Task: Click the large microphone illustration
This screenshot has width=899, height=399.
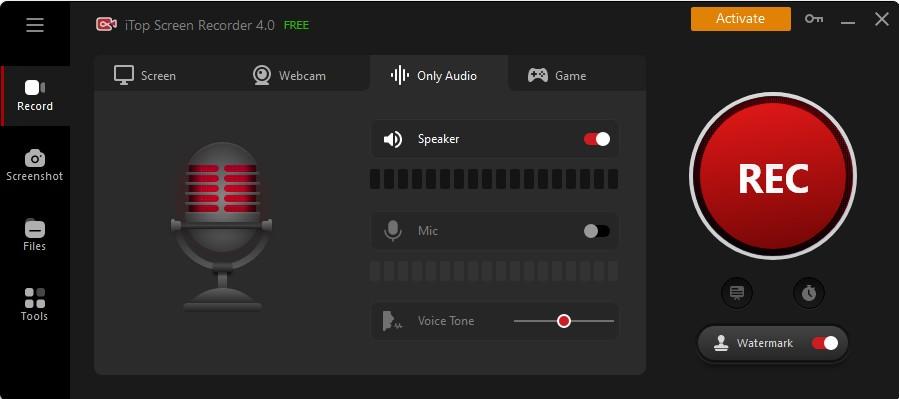Action: pos(221,226)
